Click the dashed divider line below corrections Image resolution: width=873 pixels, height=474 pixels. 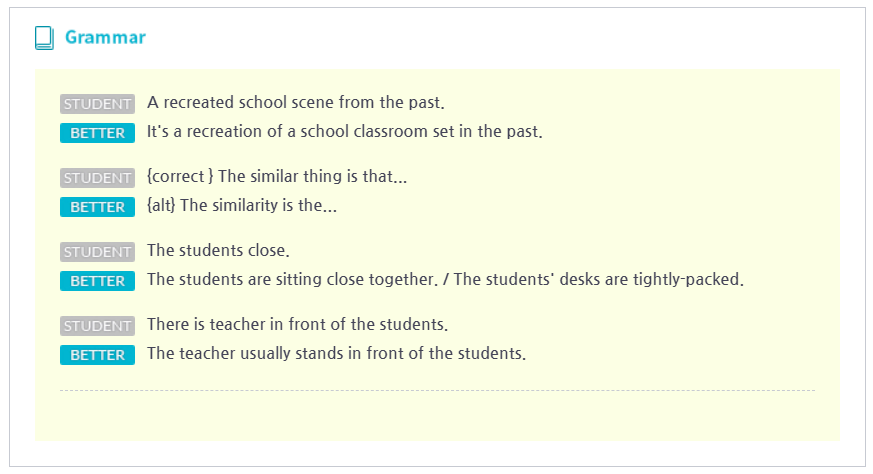pos(437,390)
